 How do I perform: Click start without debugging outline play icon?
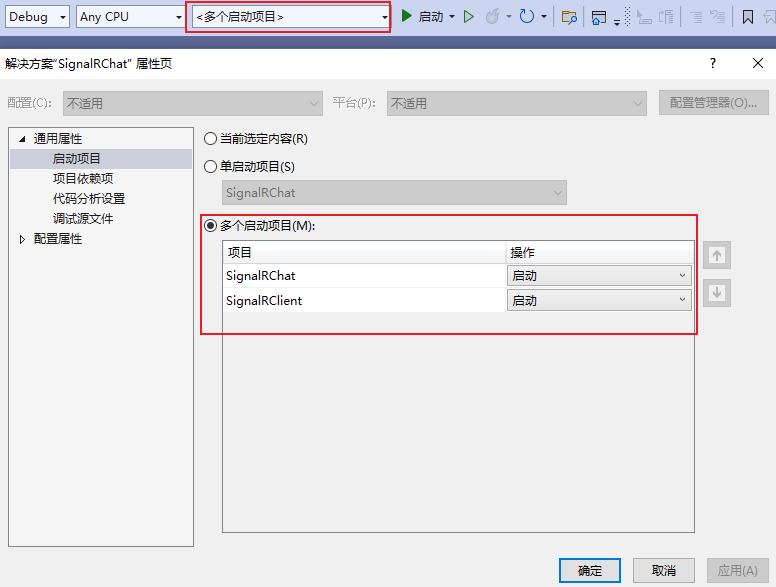tap(469, 17)
